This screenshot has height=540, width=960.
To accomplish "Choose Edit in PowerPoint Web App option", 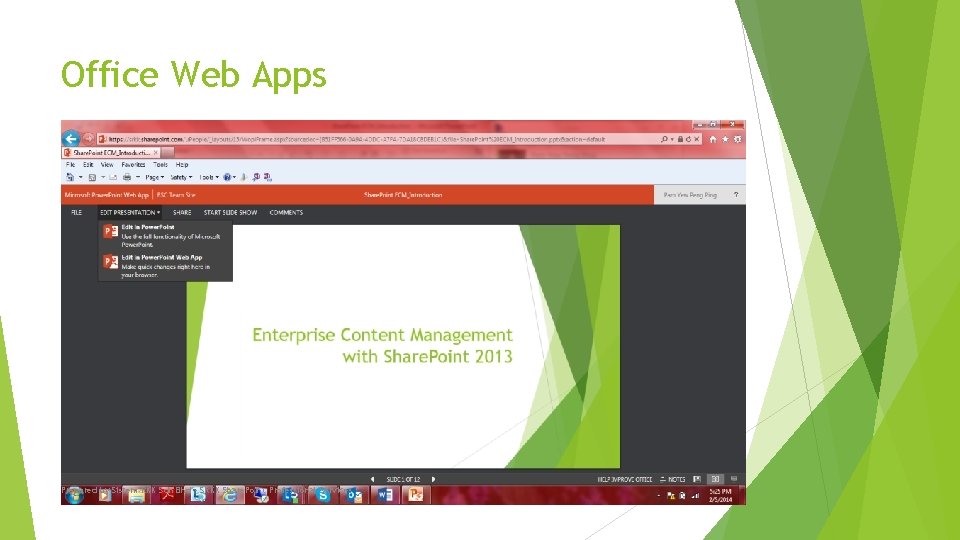I will coord(165,266).
